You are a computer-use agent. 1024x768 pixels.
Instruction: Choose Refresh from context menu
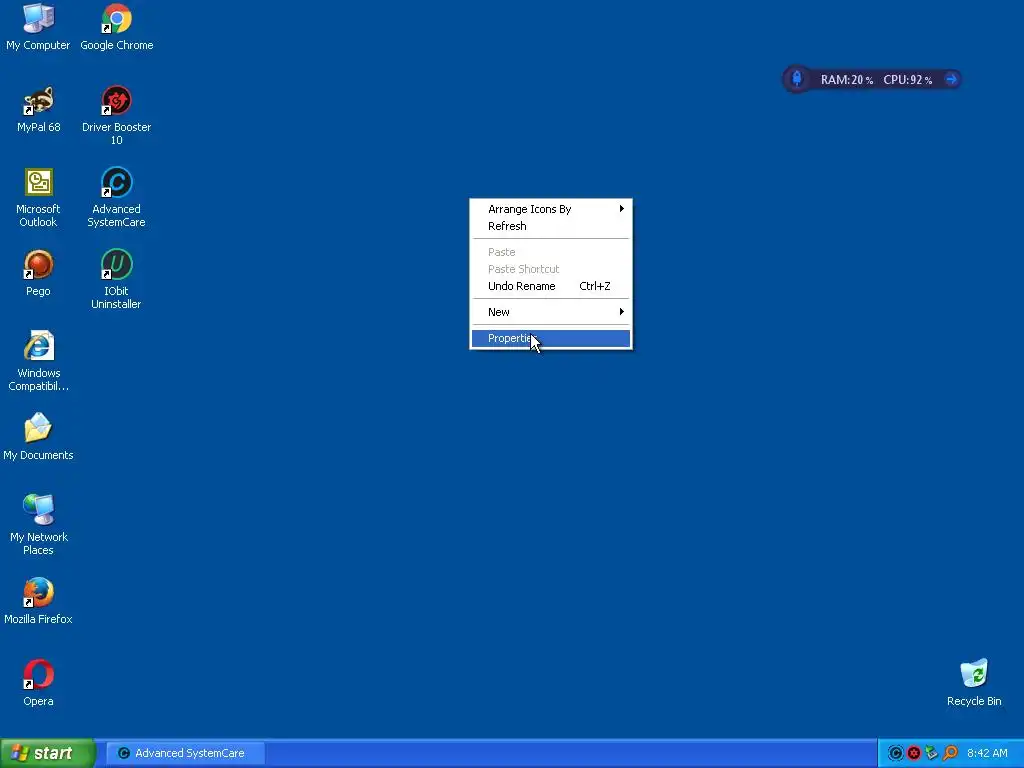(x=551, y=226)
